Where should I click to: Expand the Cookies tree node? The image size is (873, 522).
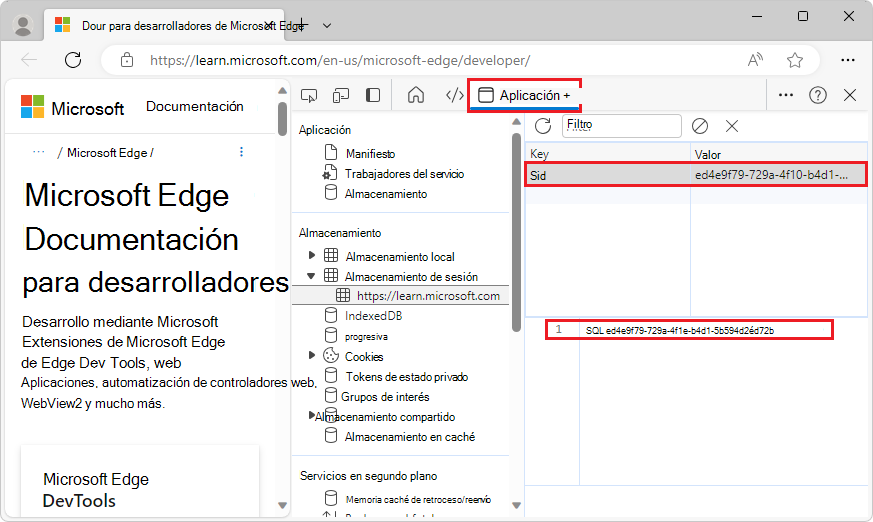pyautogui.click(x=312, y=355)
